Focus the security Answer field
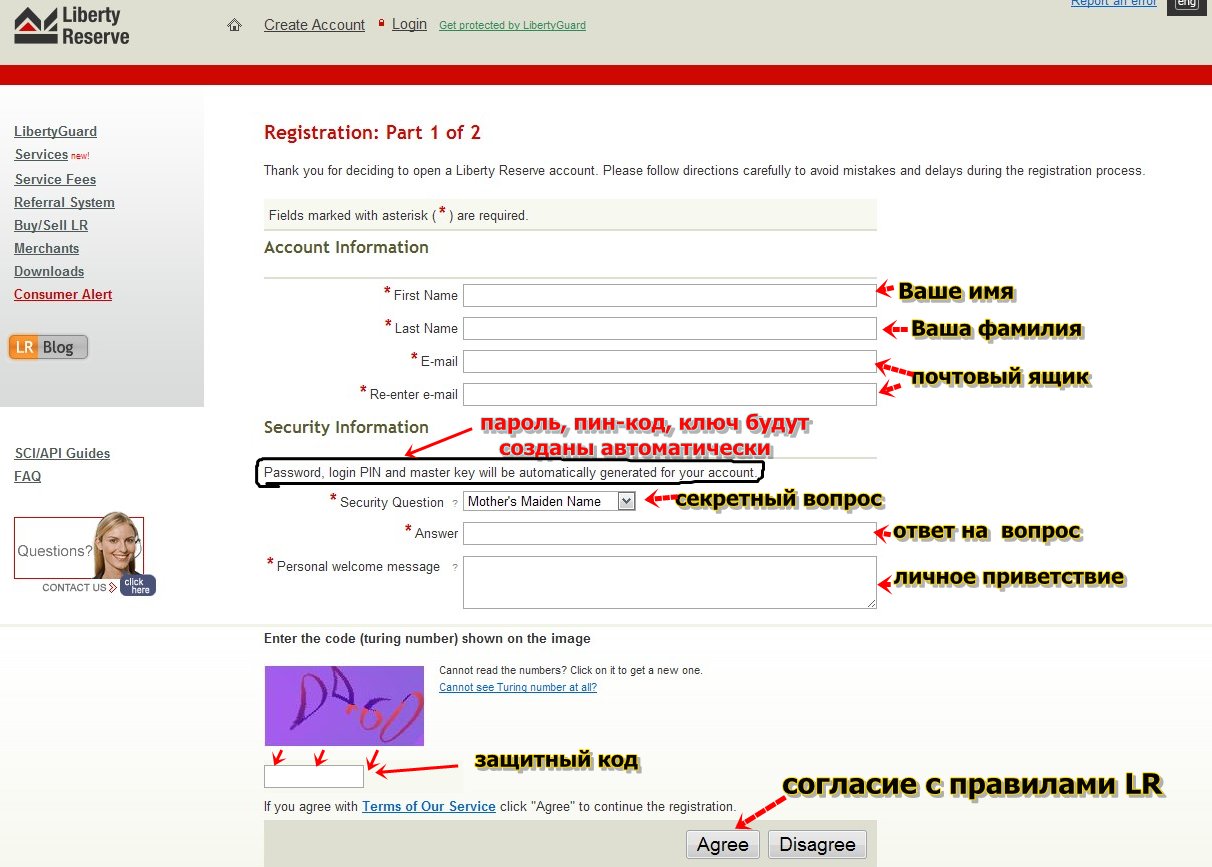 pos(670,533)
